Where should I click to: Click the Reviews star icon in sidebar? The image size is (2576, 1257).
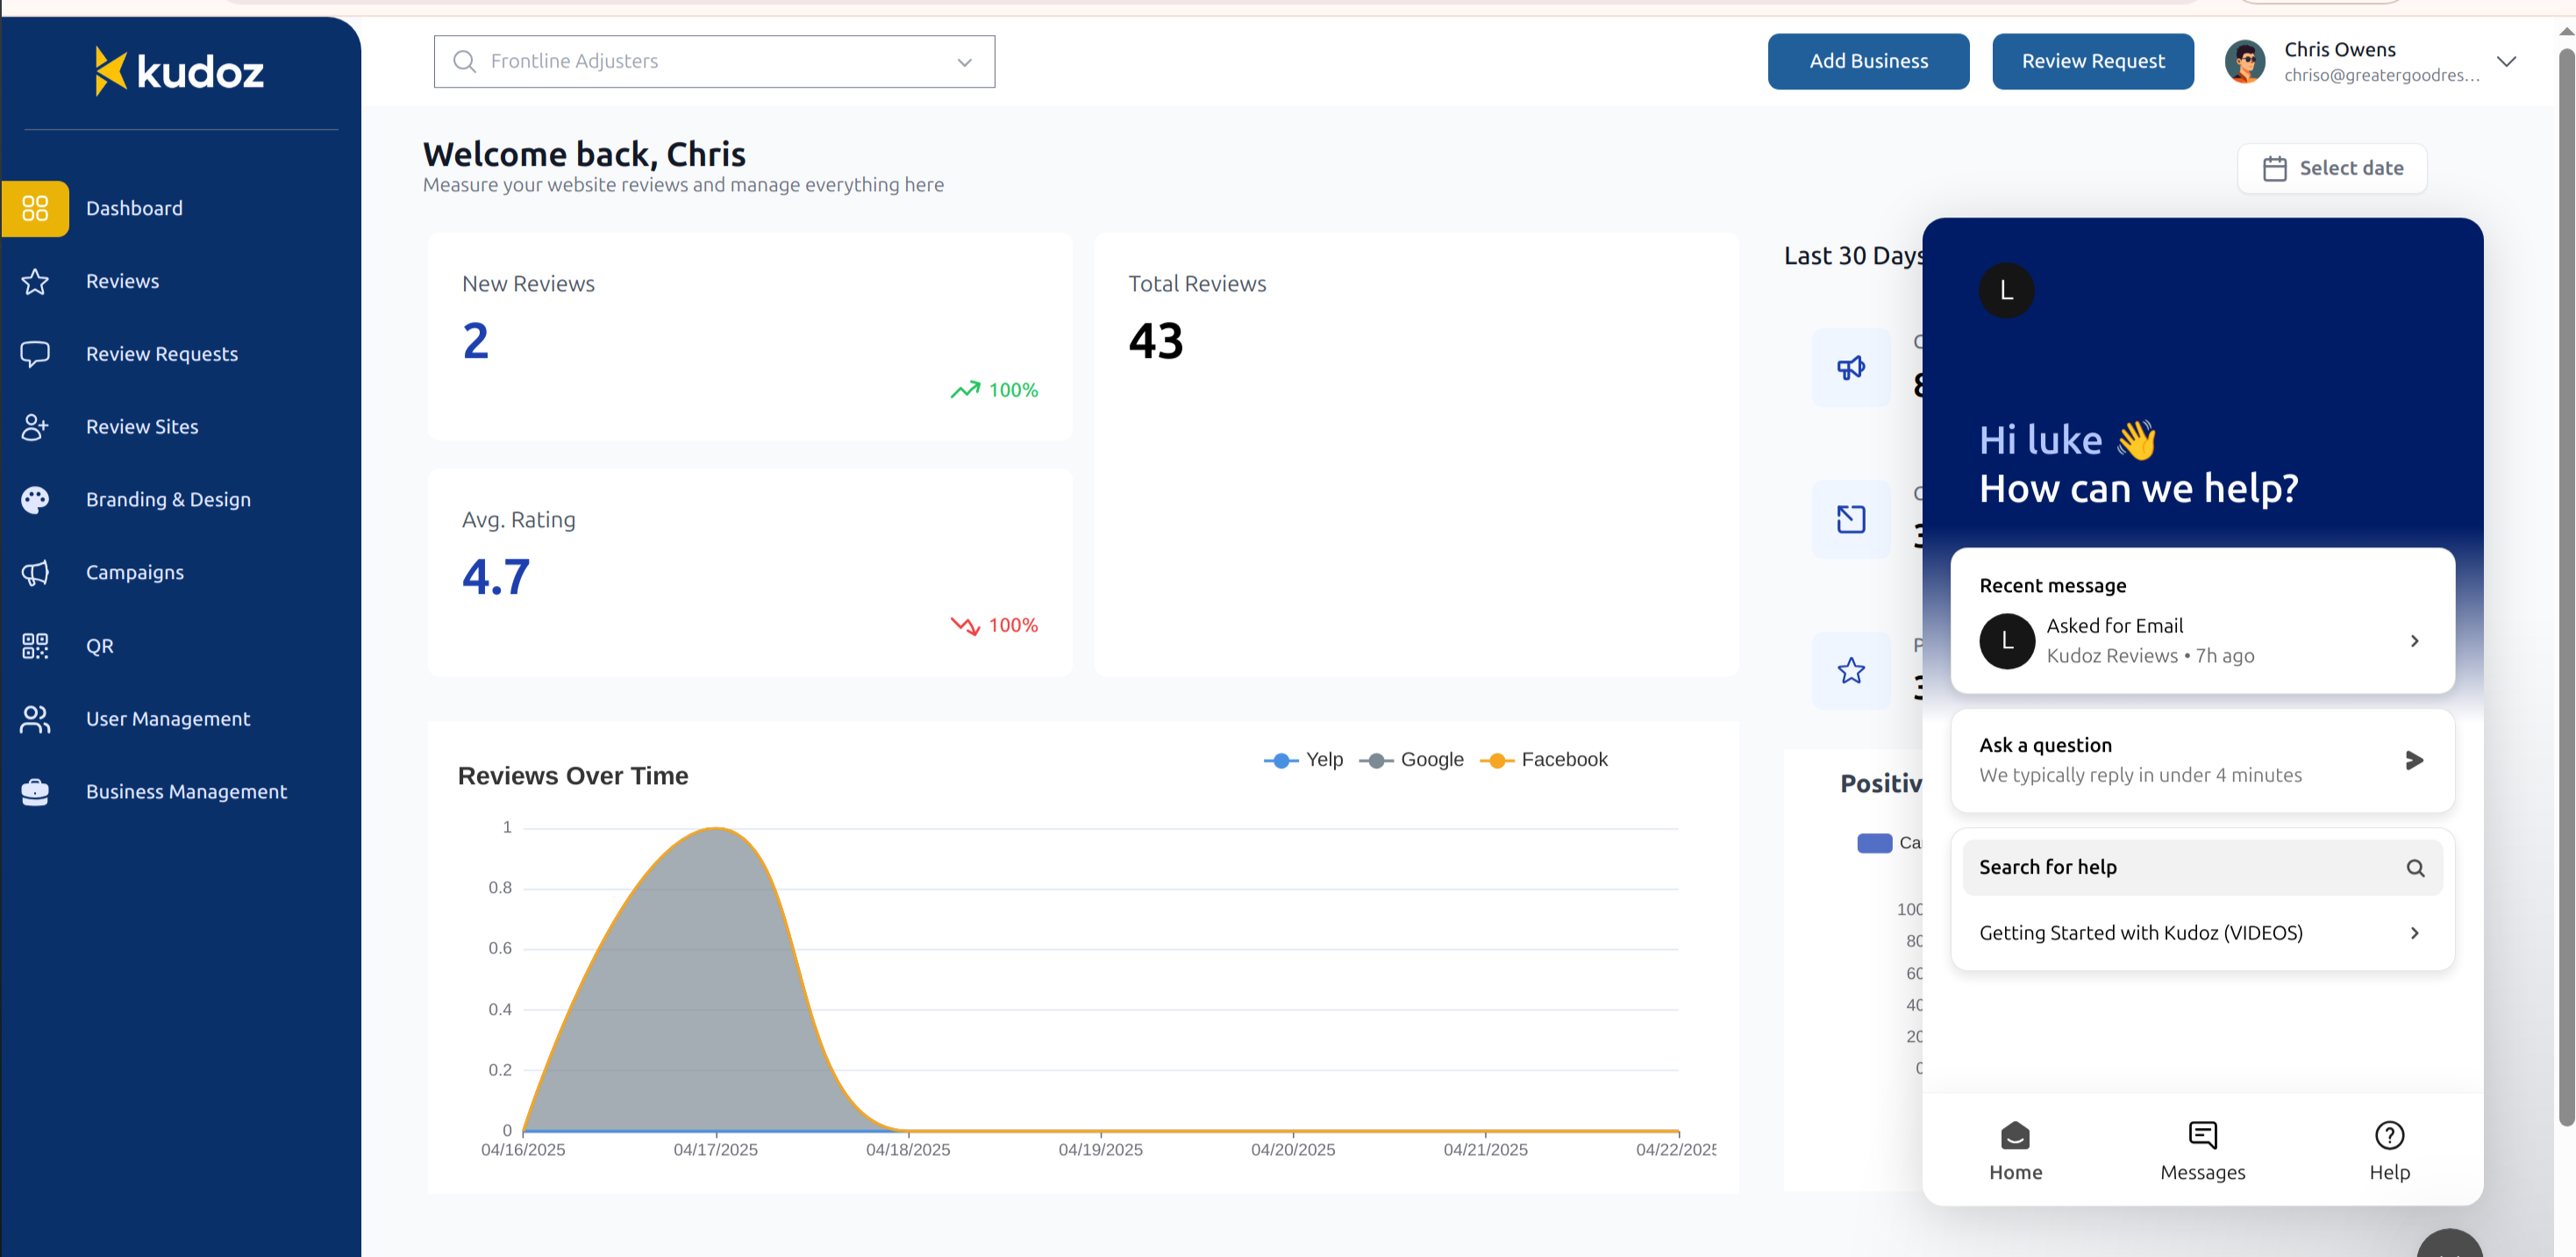point(35,282)
